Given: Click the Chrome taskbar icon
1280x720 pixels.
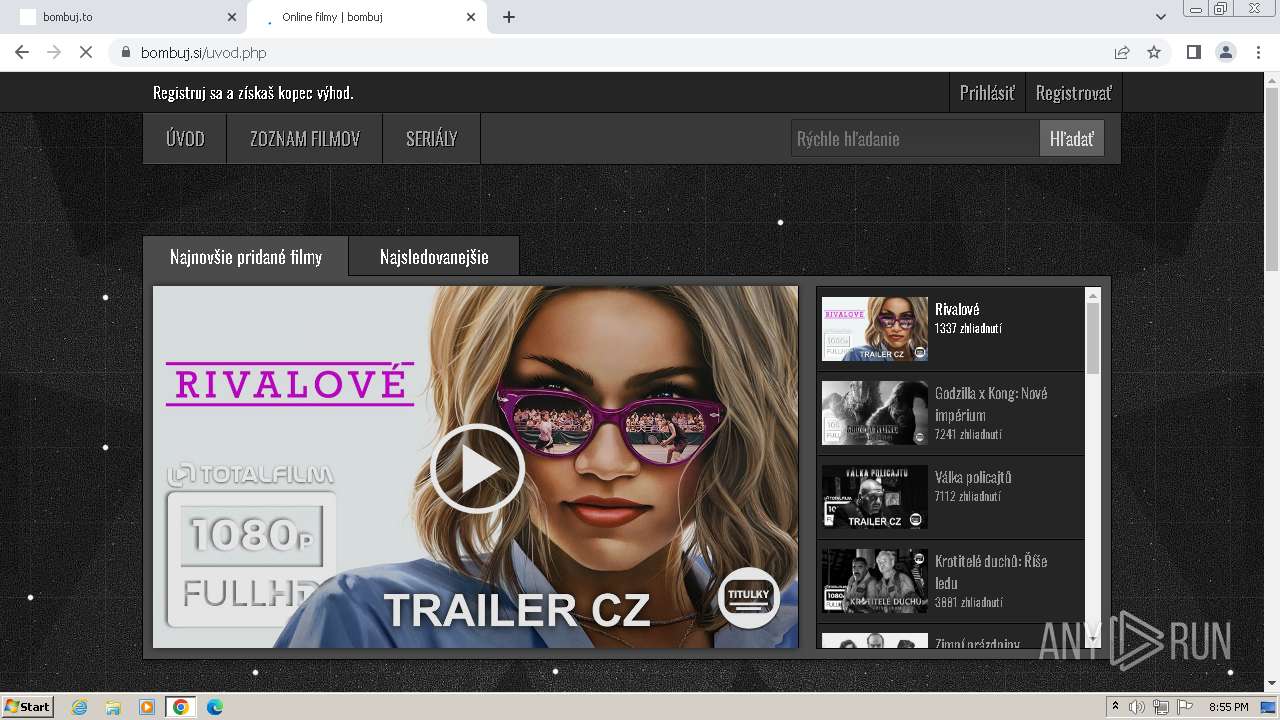Looking at the screenshot, I should 180,707.
